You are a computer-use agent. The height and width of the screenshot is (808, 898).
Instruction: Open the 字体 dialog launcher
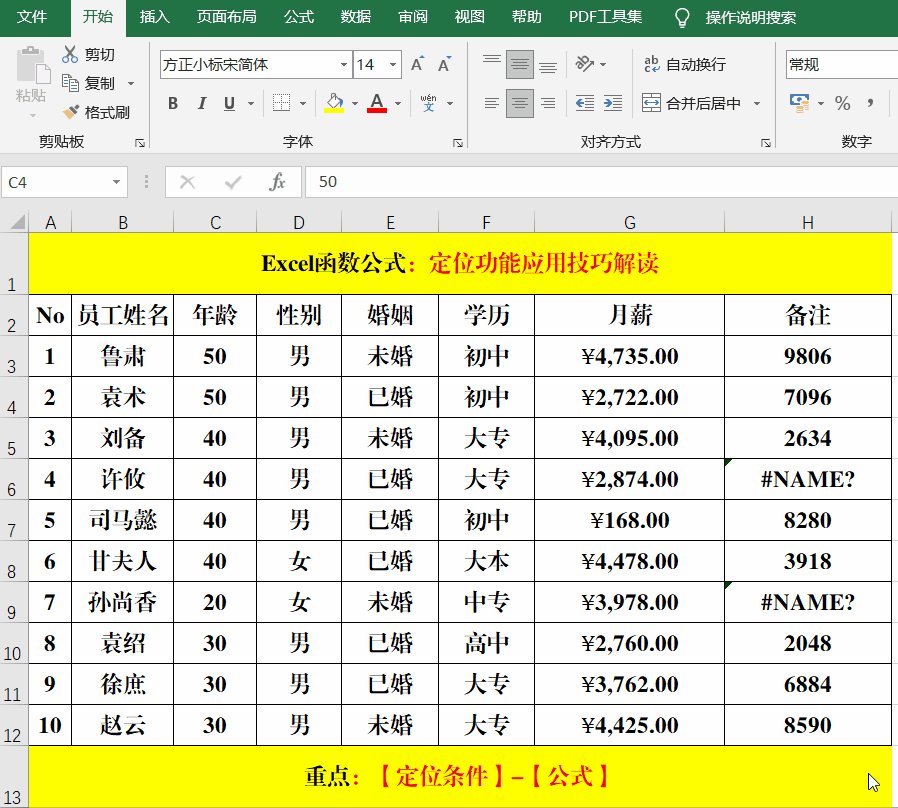[458, 143]
